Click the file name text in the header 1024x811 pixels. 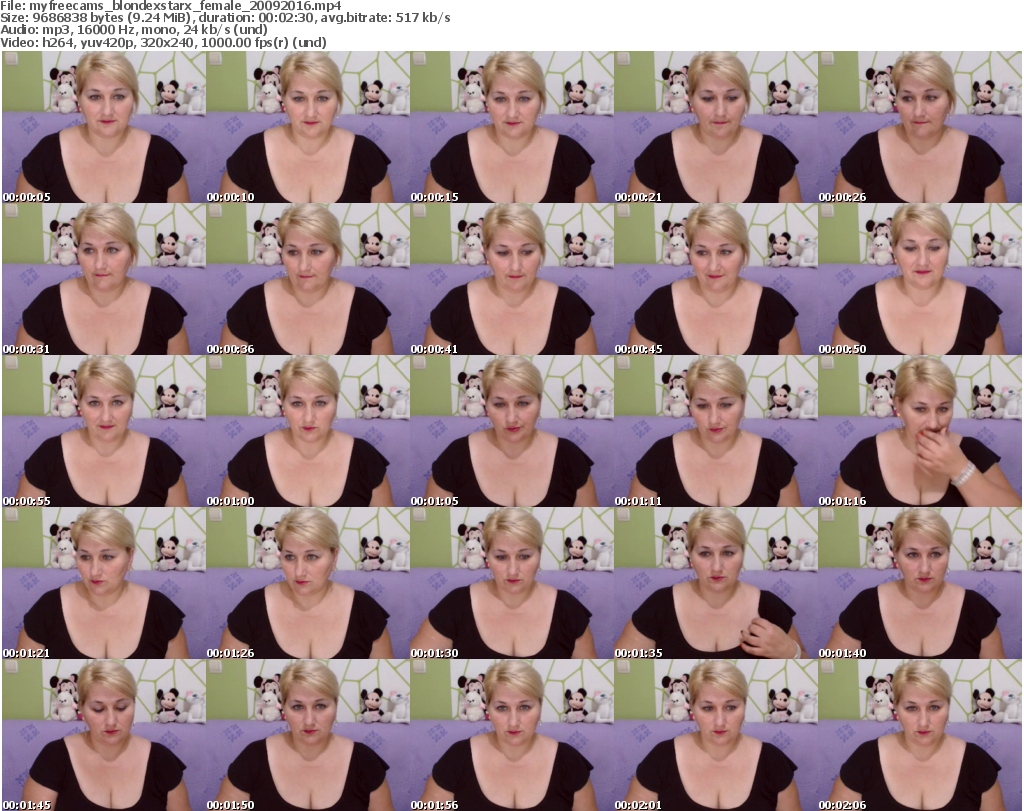pyautogui.click(x=171, y=5)
